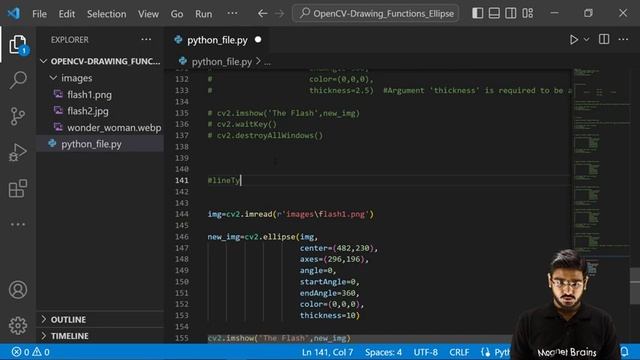
Task: Open the File menu
Action: [39, 14]
